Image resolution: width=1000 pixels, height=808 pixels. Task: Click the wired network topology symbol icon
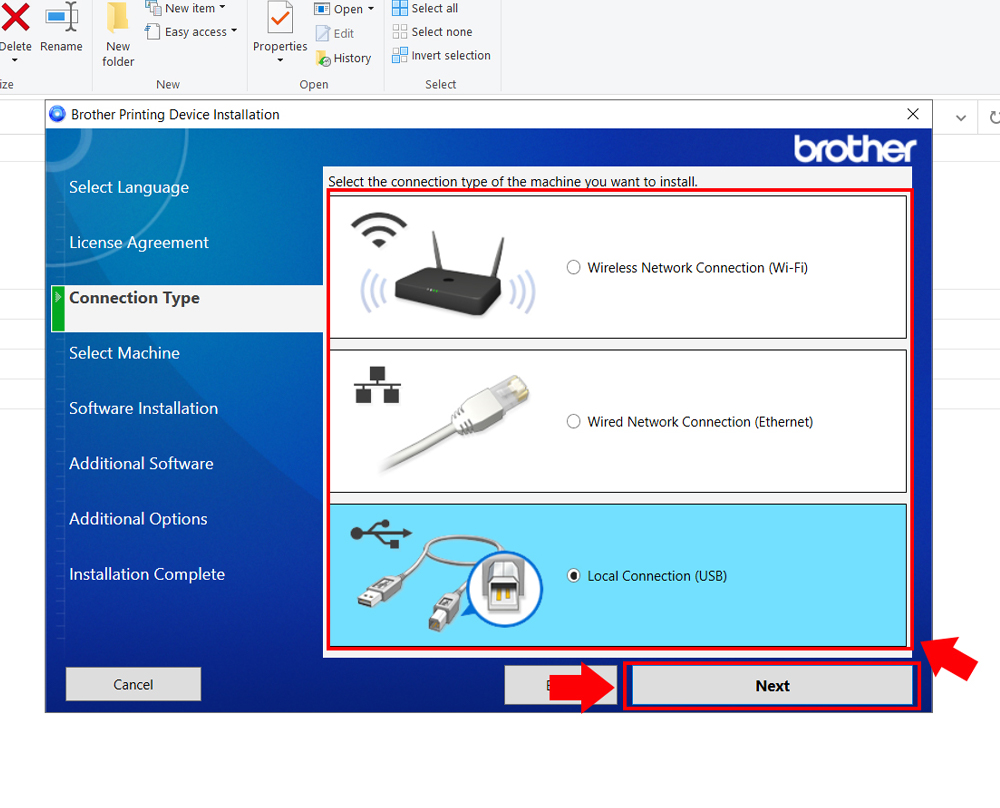pyautogui.click(x=377, y=385)
